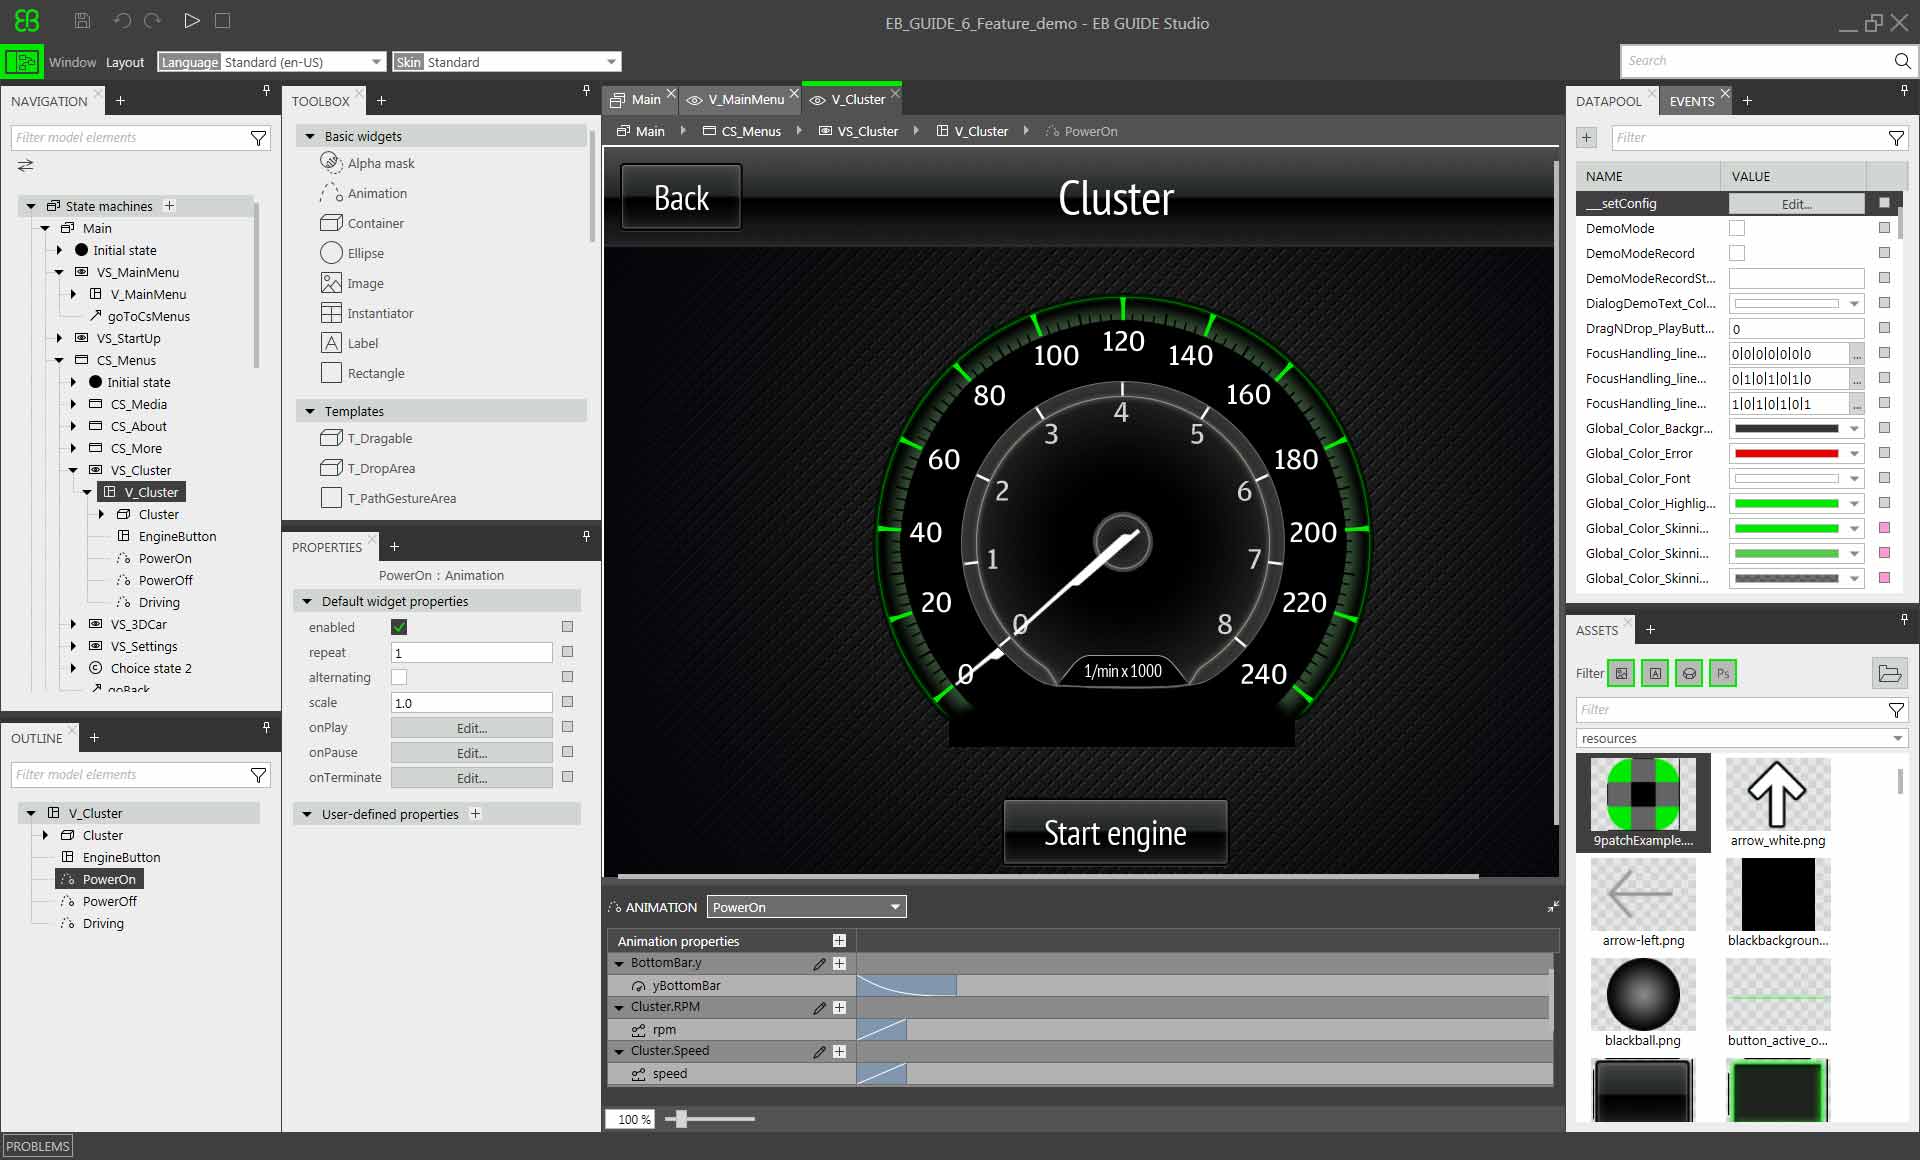Viewport: 1920px width, 1160px height.
Task: Open the Language dropdown
Action: click(x=270, y=62)
